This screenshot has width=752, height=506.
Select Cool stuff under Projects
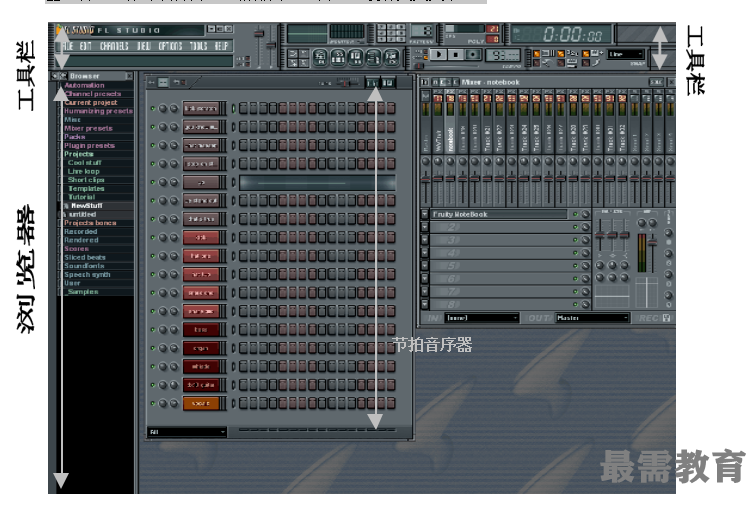pyautogui.click(x=84, y=163)
